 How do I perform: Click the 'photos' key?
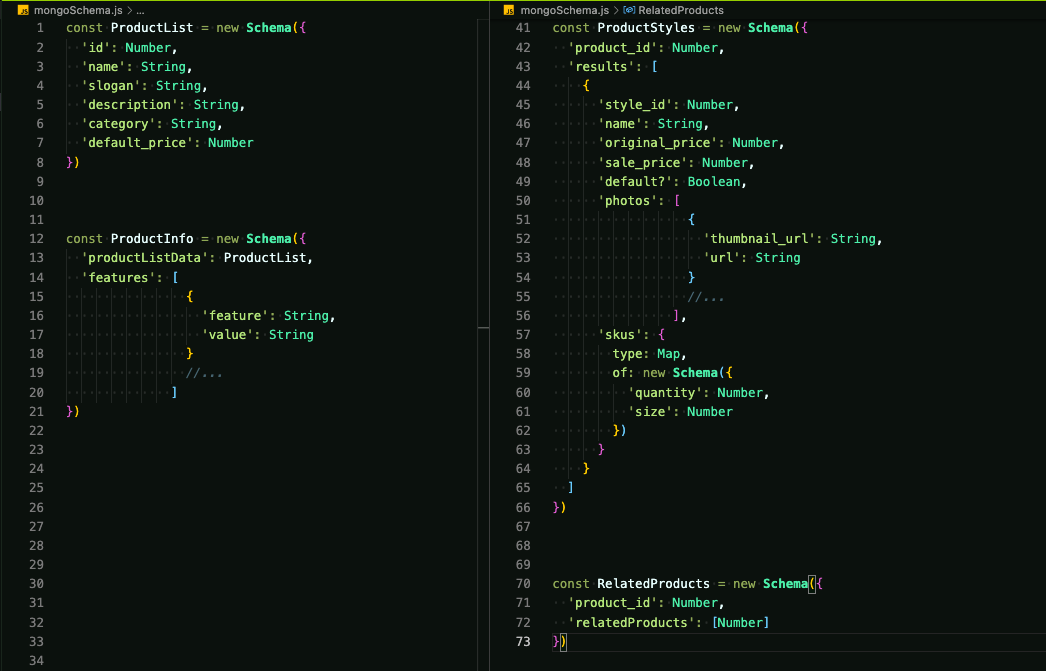click(x=627, y=201)
